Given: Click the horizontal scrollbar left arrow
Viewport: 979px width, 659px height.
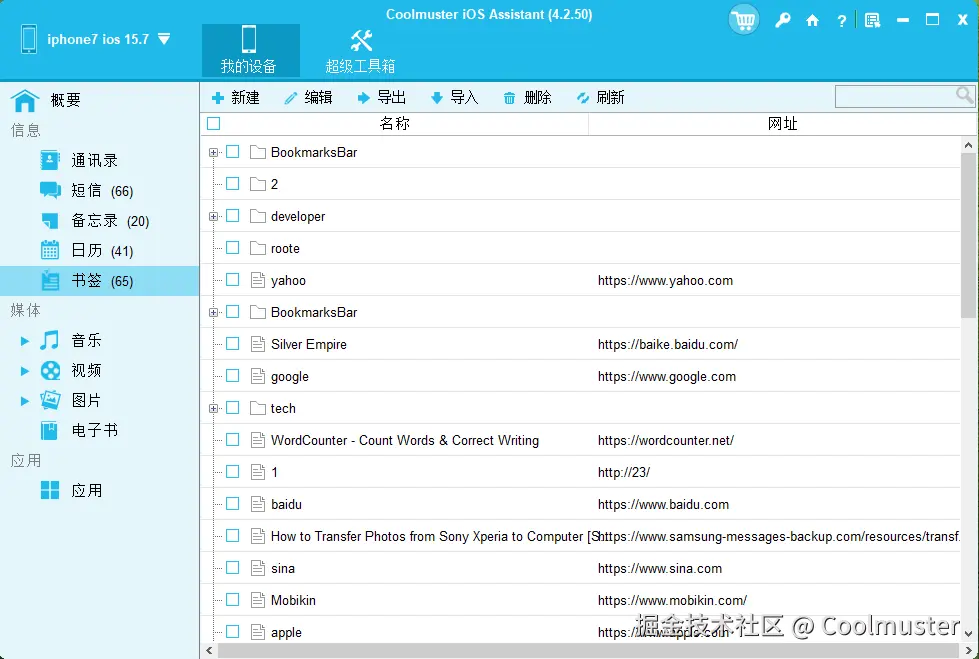Looking at the screenshot, I should pos(209,650).
